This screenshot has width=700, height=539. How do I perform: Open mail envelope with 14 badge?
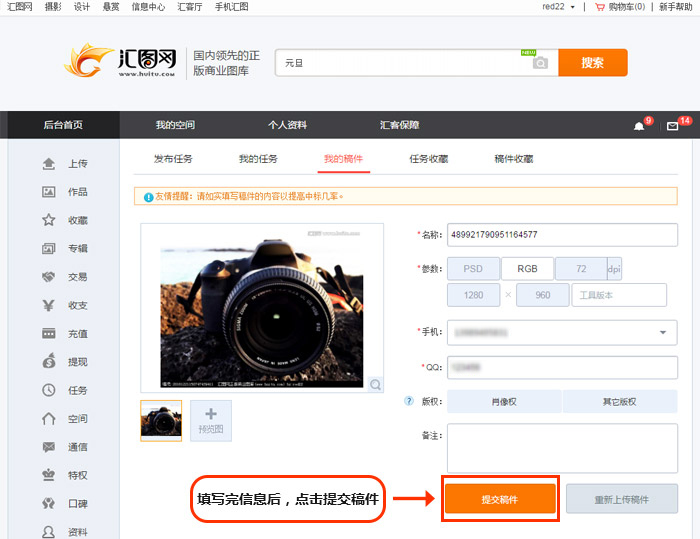[x=673, y=126]
